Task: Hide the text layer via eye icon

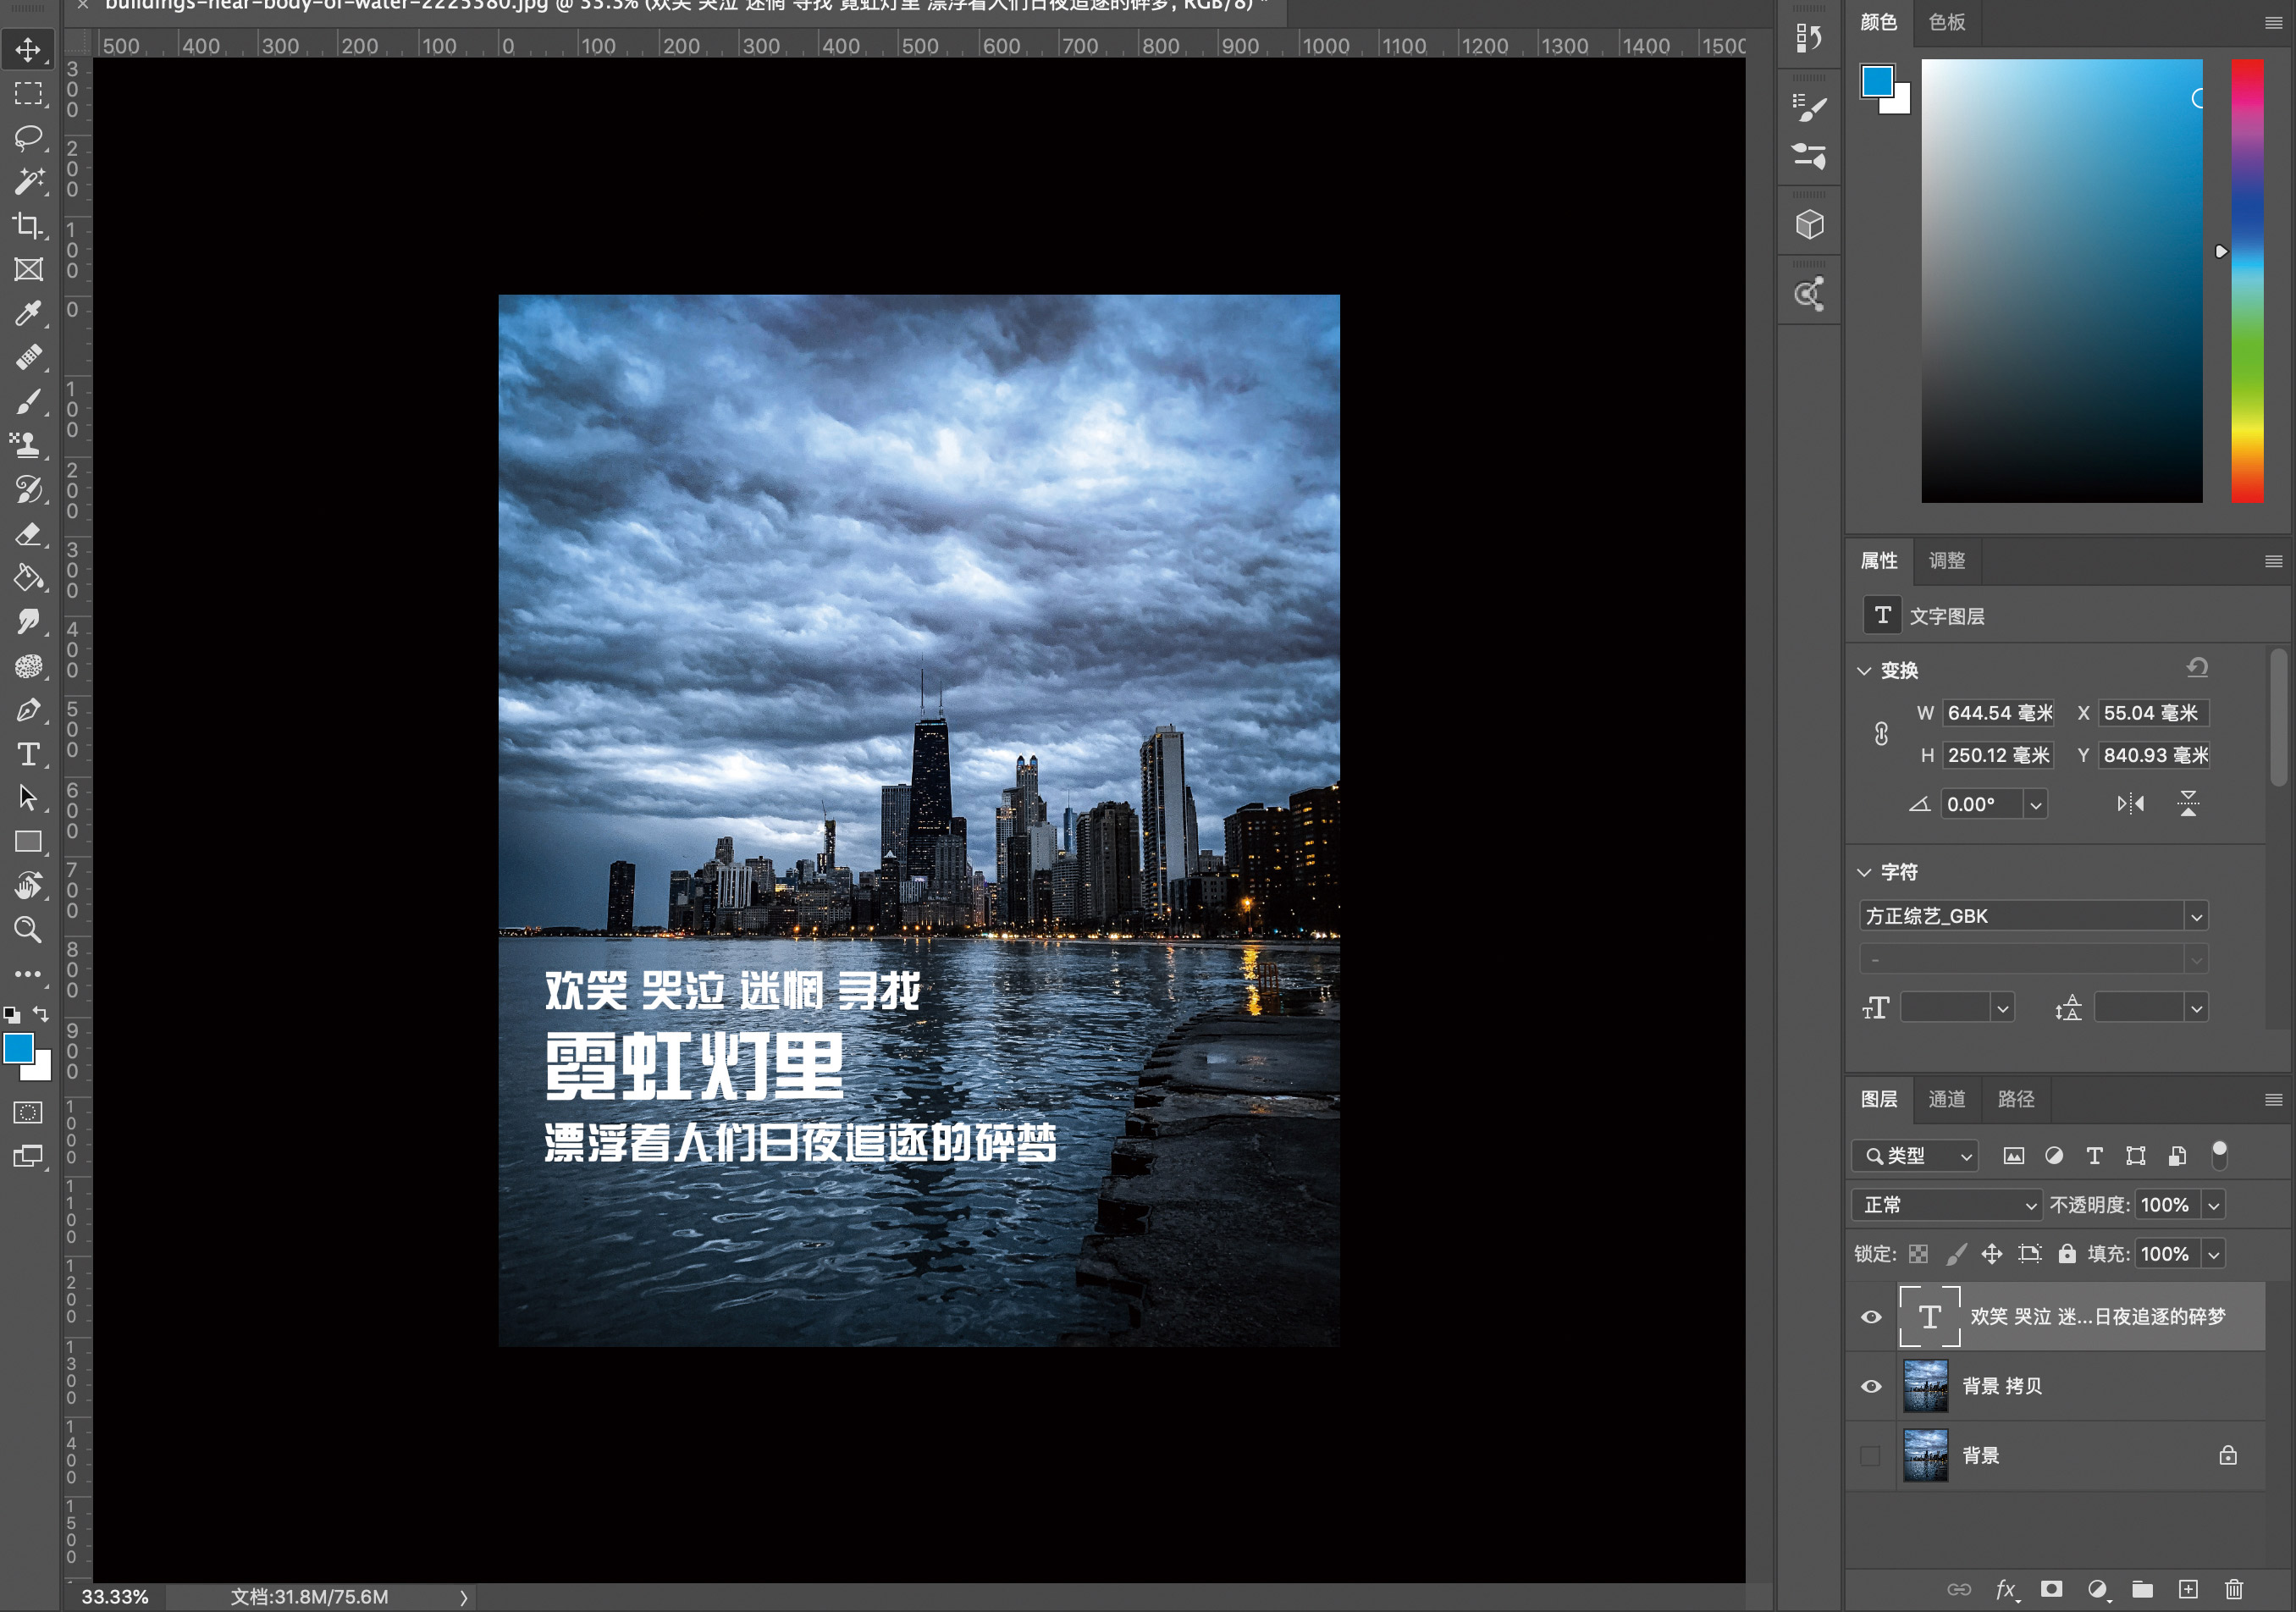Action: pyautogui.click(x=1871, y=1316)
